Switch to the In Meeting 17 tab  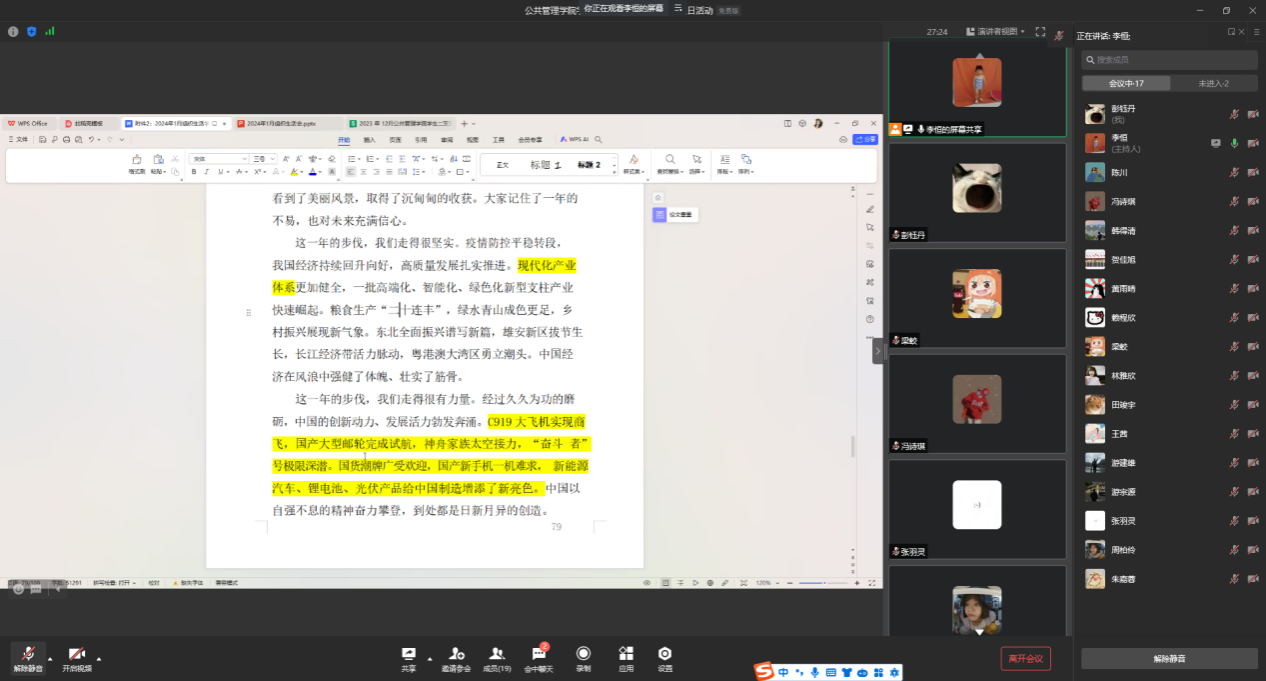pyautogui.click(x=1126, y=83)
